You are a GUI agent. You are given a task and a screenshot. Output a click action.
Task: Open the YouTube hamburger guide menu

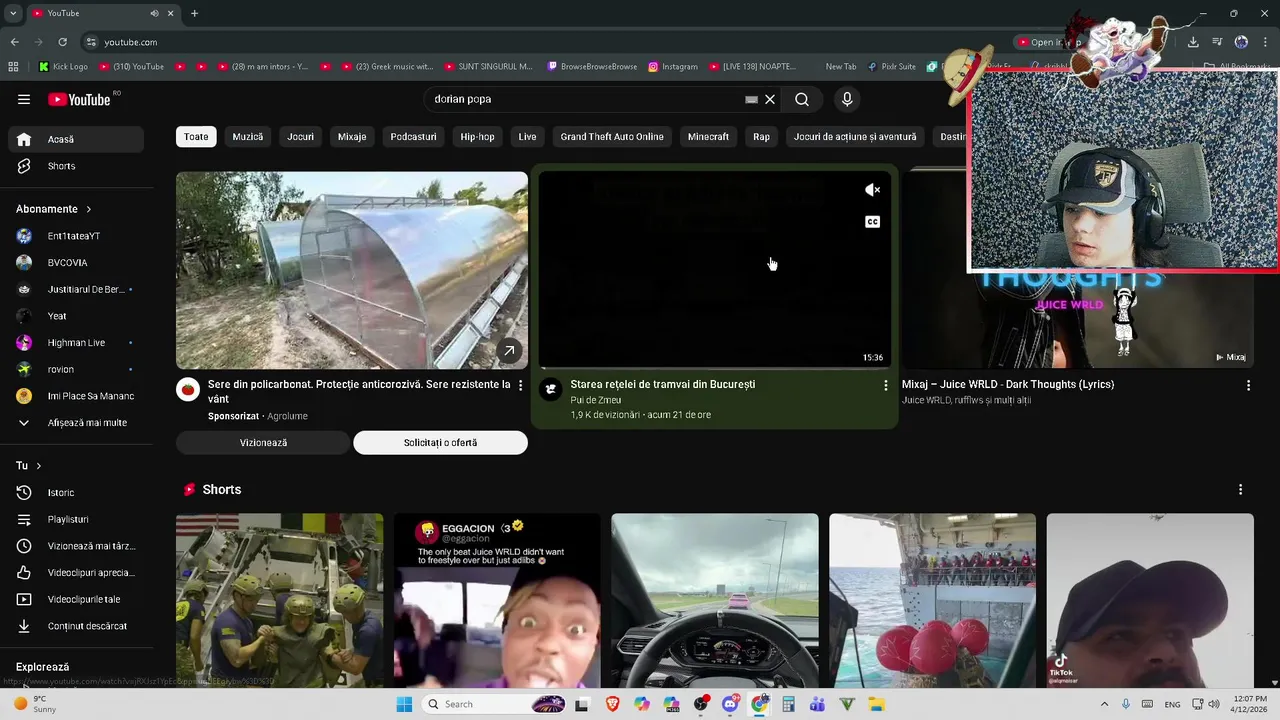24,99
